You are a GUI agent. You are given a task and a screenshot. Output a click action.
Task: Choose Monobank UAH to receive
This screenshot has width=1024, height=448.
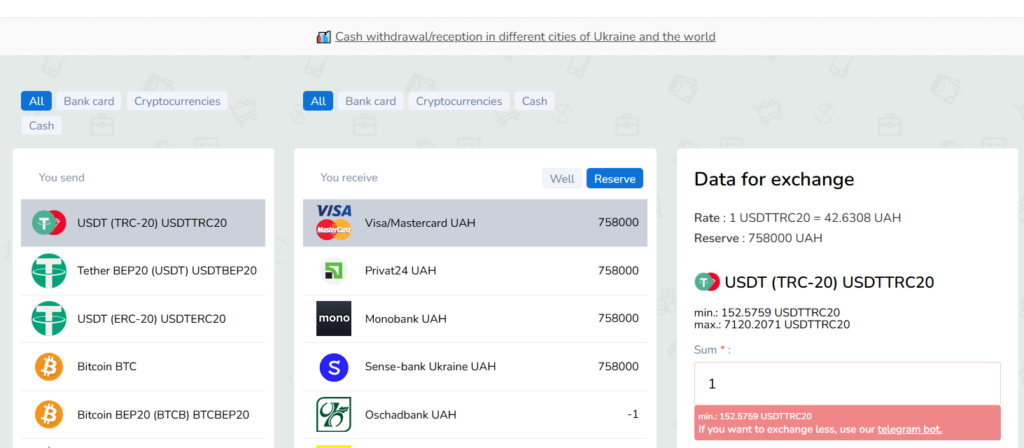coord(475,319)
